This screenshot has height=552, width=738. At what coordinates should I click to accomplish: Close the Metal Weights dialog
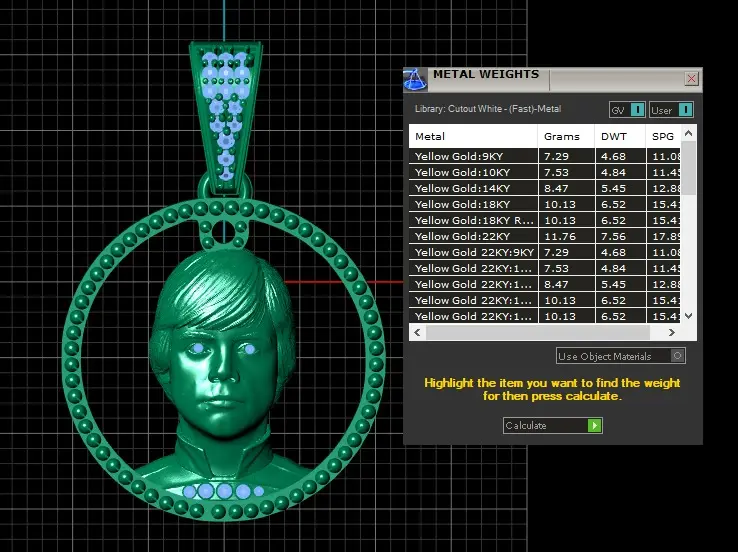(x=691, y=79)
